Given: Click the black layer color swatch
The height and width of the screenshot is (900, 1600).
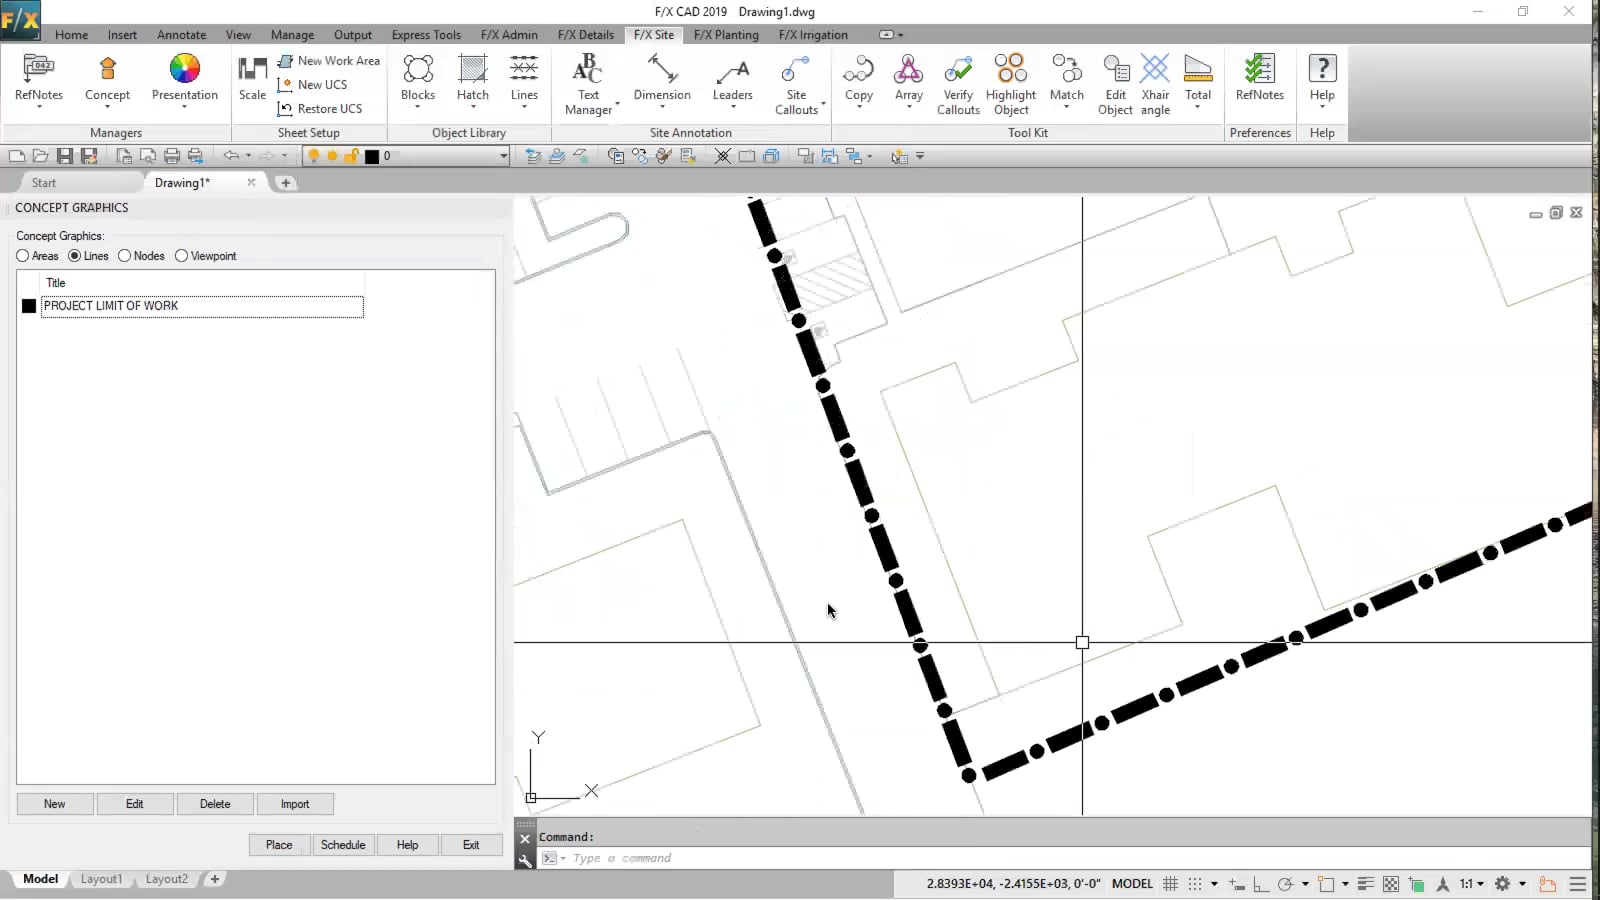Looking at the screenshot, I should 372,156.
